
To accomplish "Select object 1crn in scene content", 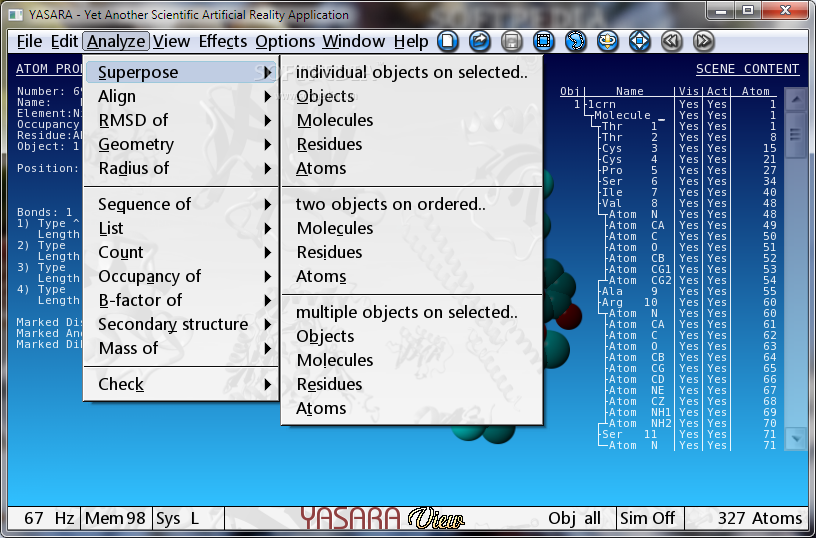I will click(x=602, y=104).
